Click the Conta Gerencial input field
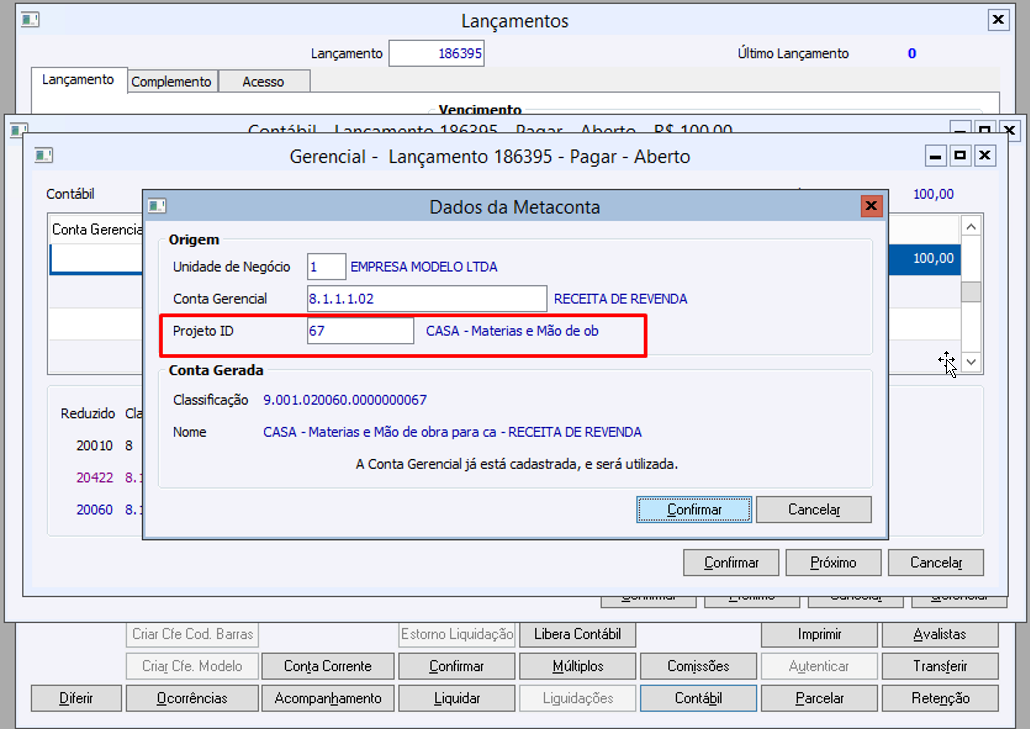The image size is (1030, 729). pyautogui.click(x=426, y=299)
